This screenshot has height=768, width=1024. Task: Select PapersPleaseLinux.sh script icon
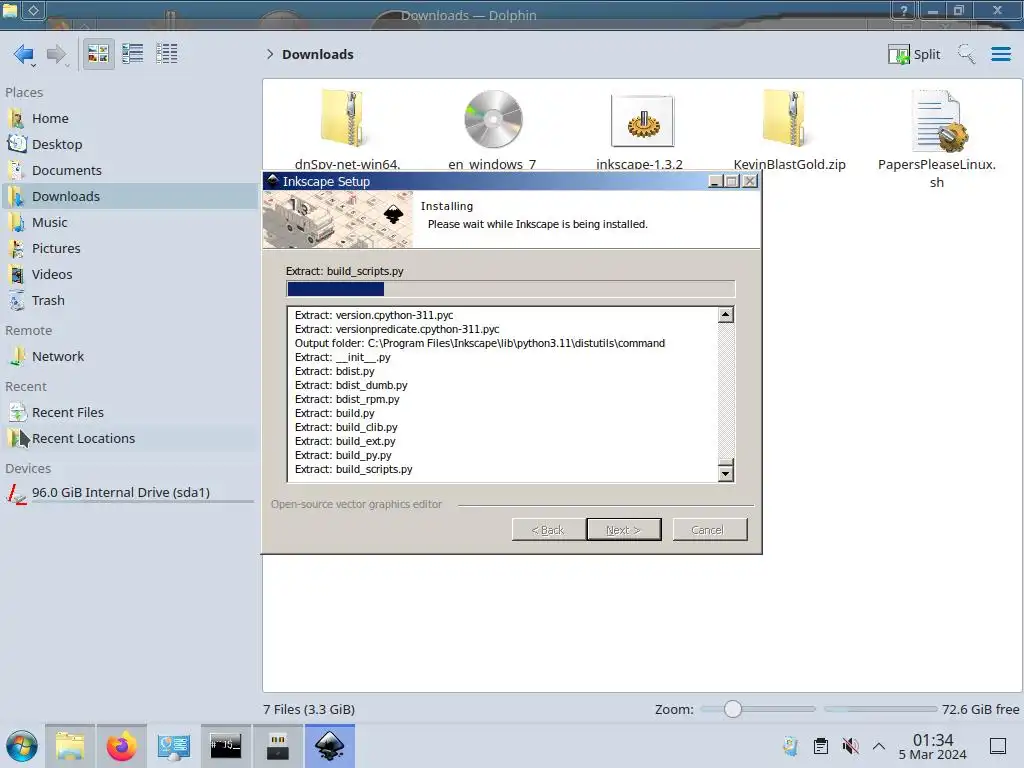[938, 121]
